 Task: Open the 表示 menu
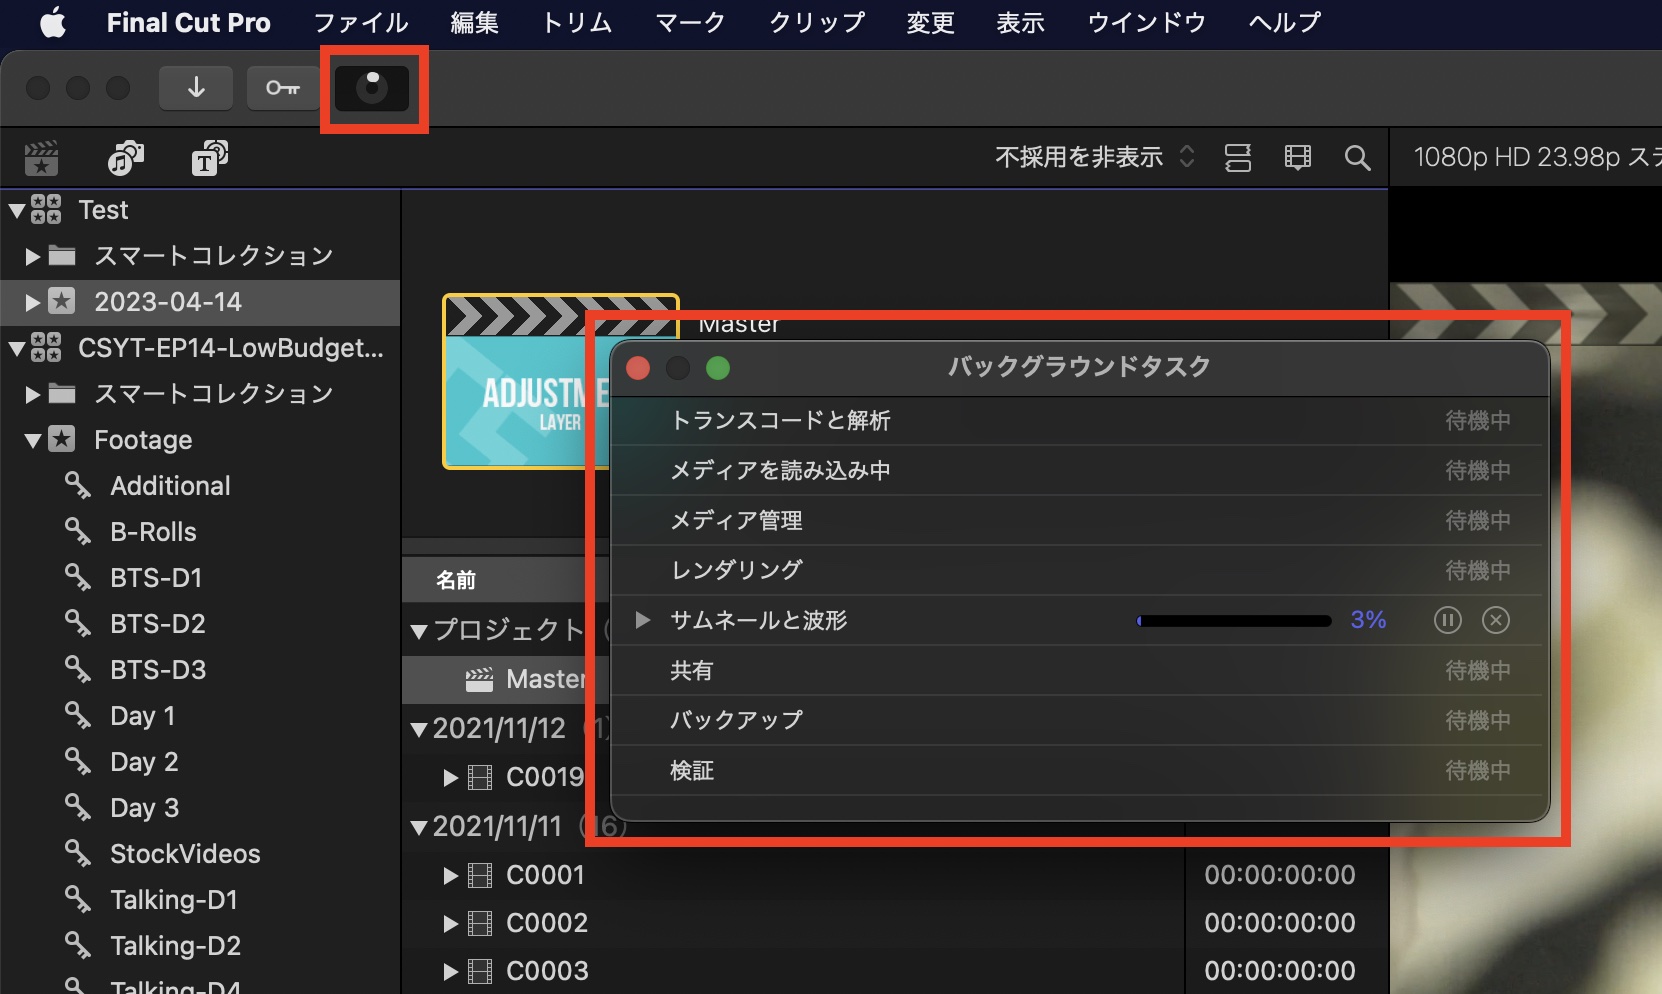coord(1020,22)
